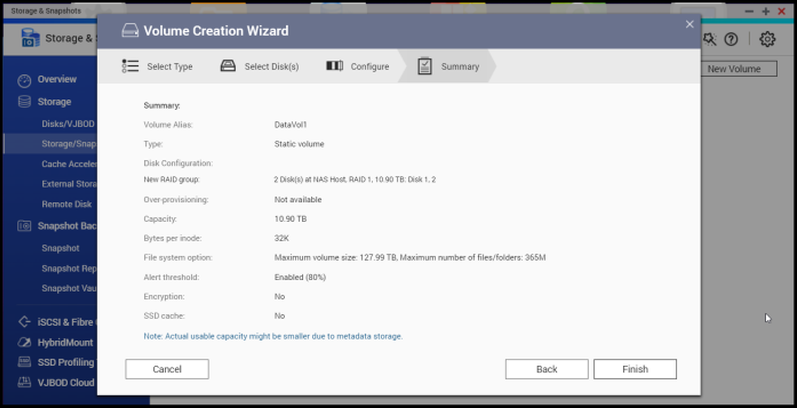The width and height of the screenshot is (797, 408).
Task: Click the Volume Creation Wizard disk icon
Action: pos(130,30)
